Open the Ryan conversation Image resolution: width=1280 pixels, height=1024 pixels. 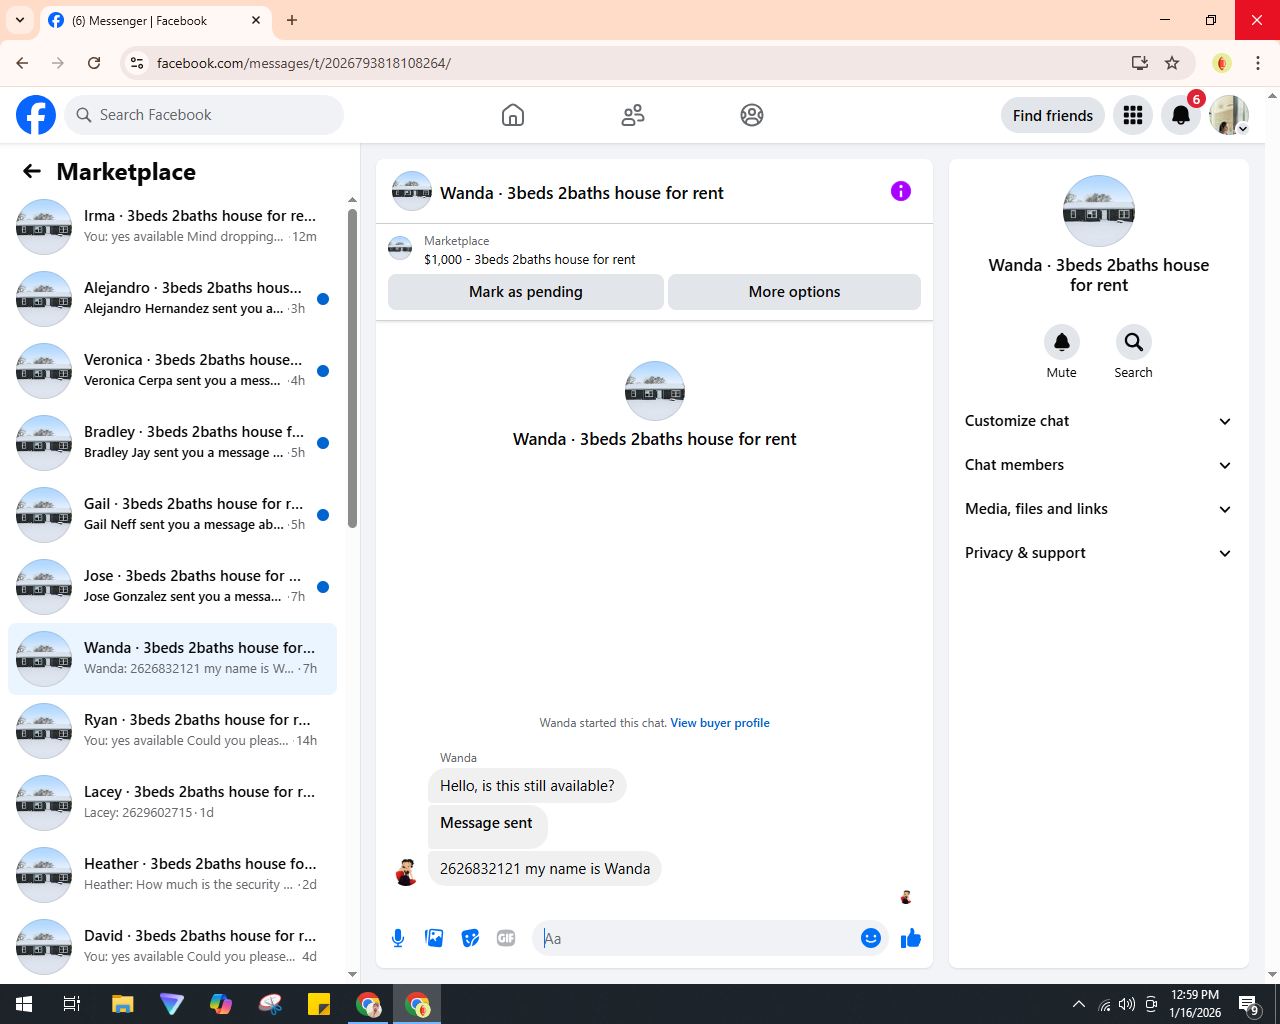pyautogui.click(x=172, y=731)
